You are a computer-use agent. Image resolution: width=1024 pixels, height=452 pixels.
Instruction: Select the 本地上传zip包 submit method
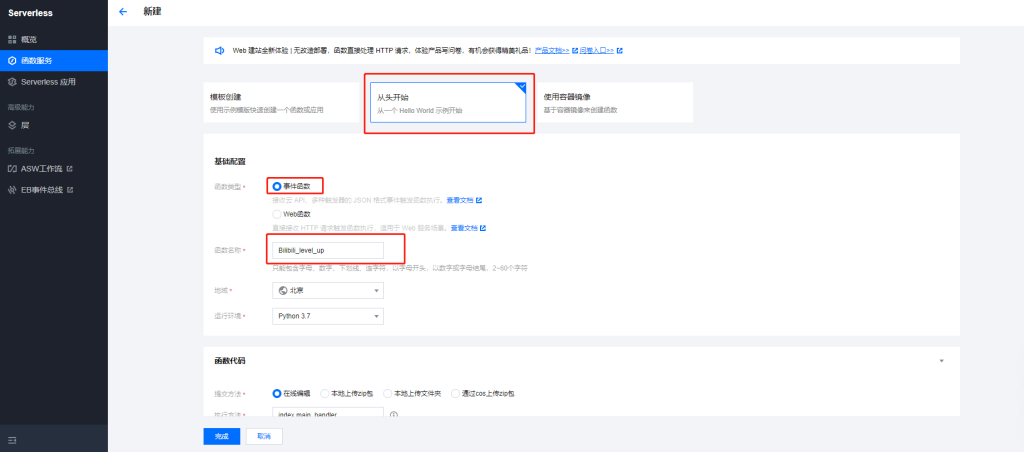[325, 393]
